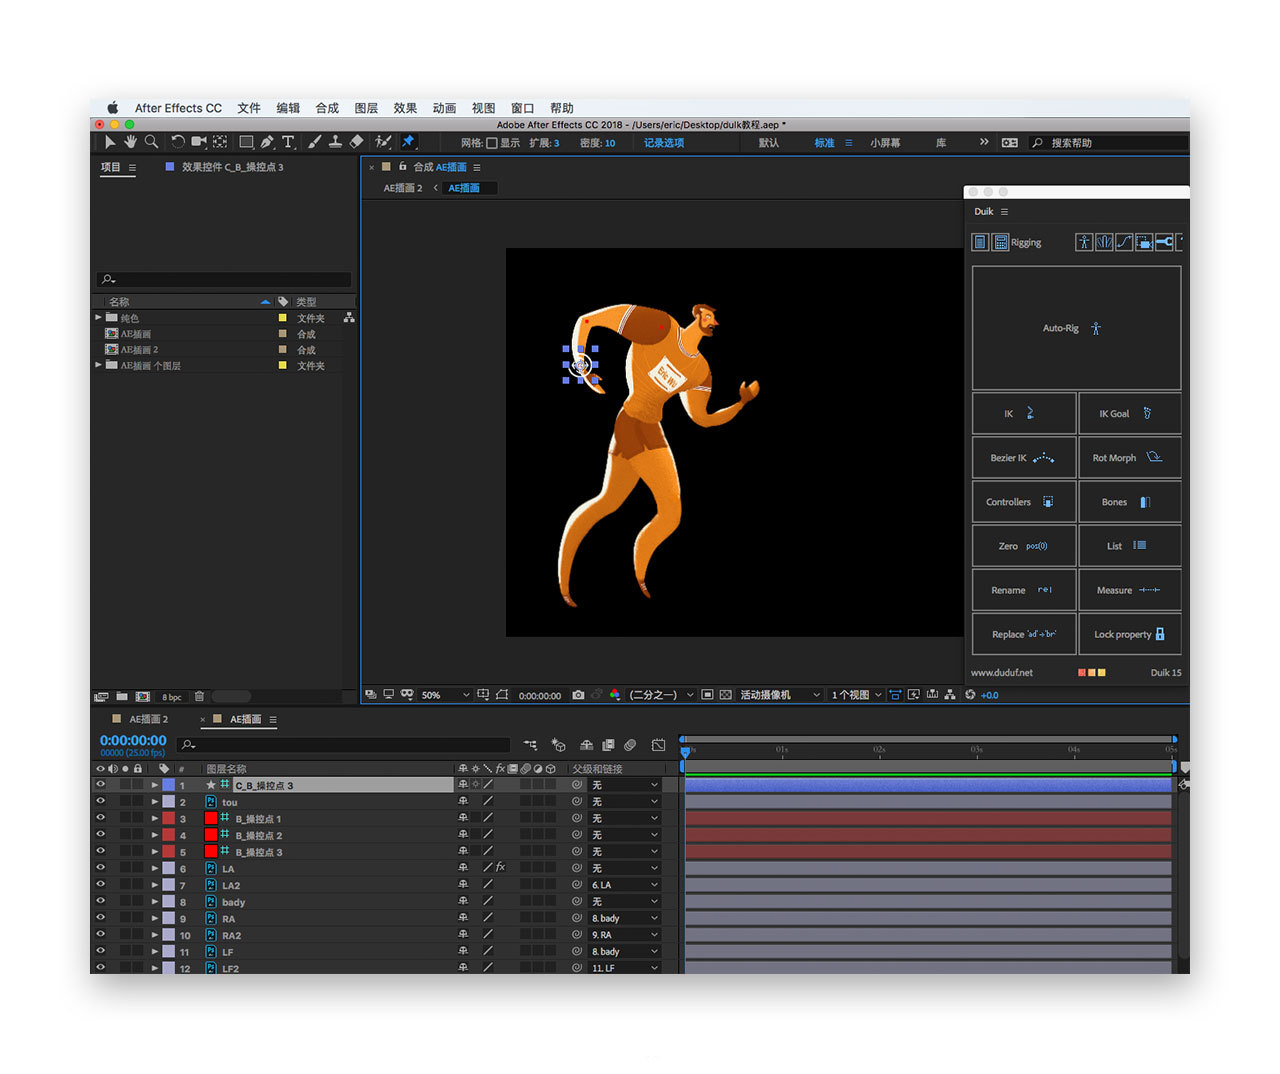Open Duik animation curve icon
The image size is (1280, 1074).
1124,242
